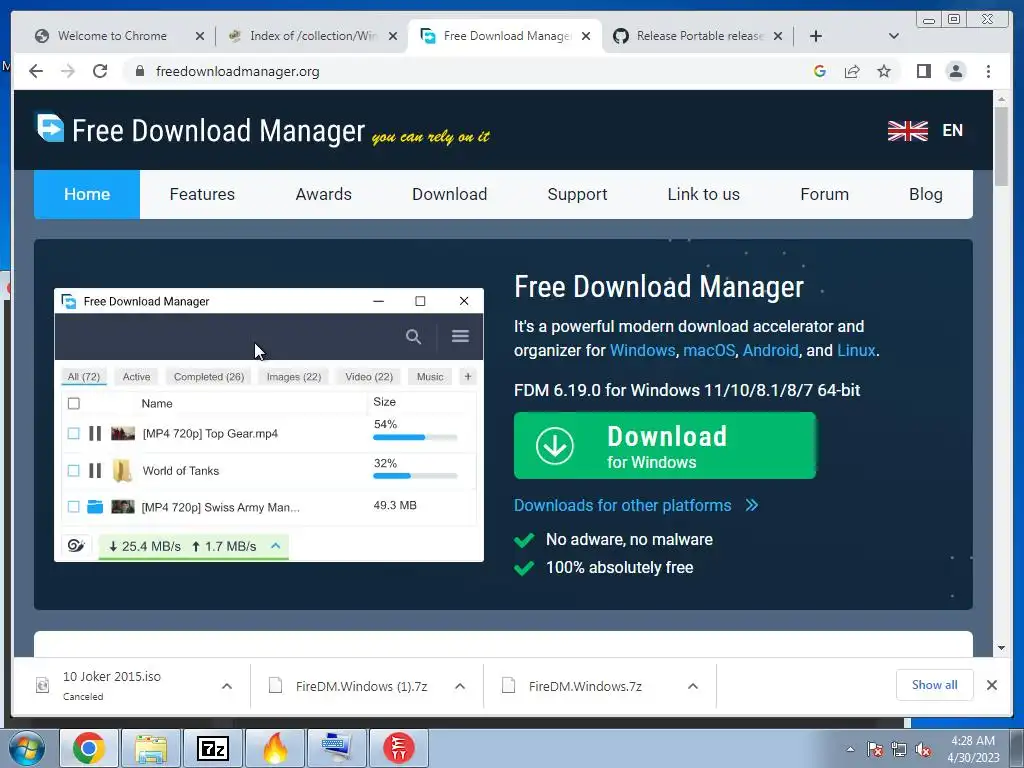Open the Awards menu item
The height and width of the screenshot is (768, 1024).
click(x=323, y=194)
